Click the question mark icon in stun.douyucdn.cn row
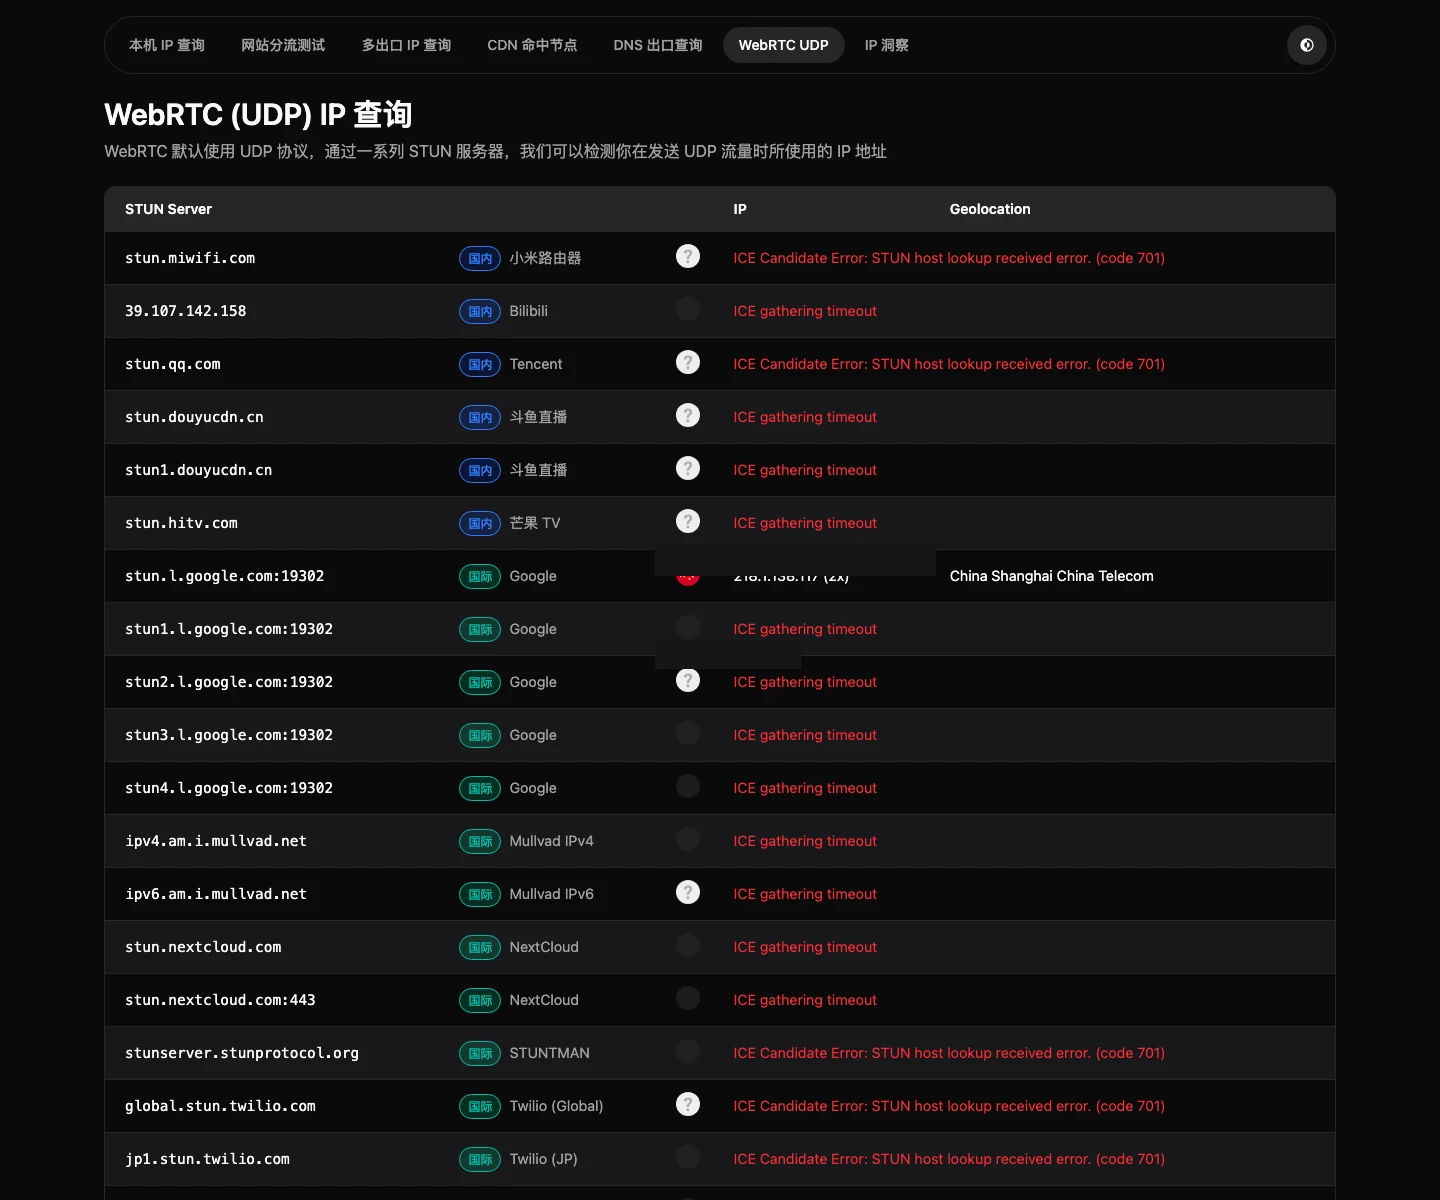This screenshot has height=1200, width=1440. coord(688,415)
